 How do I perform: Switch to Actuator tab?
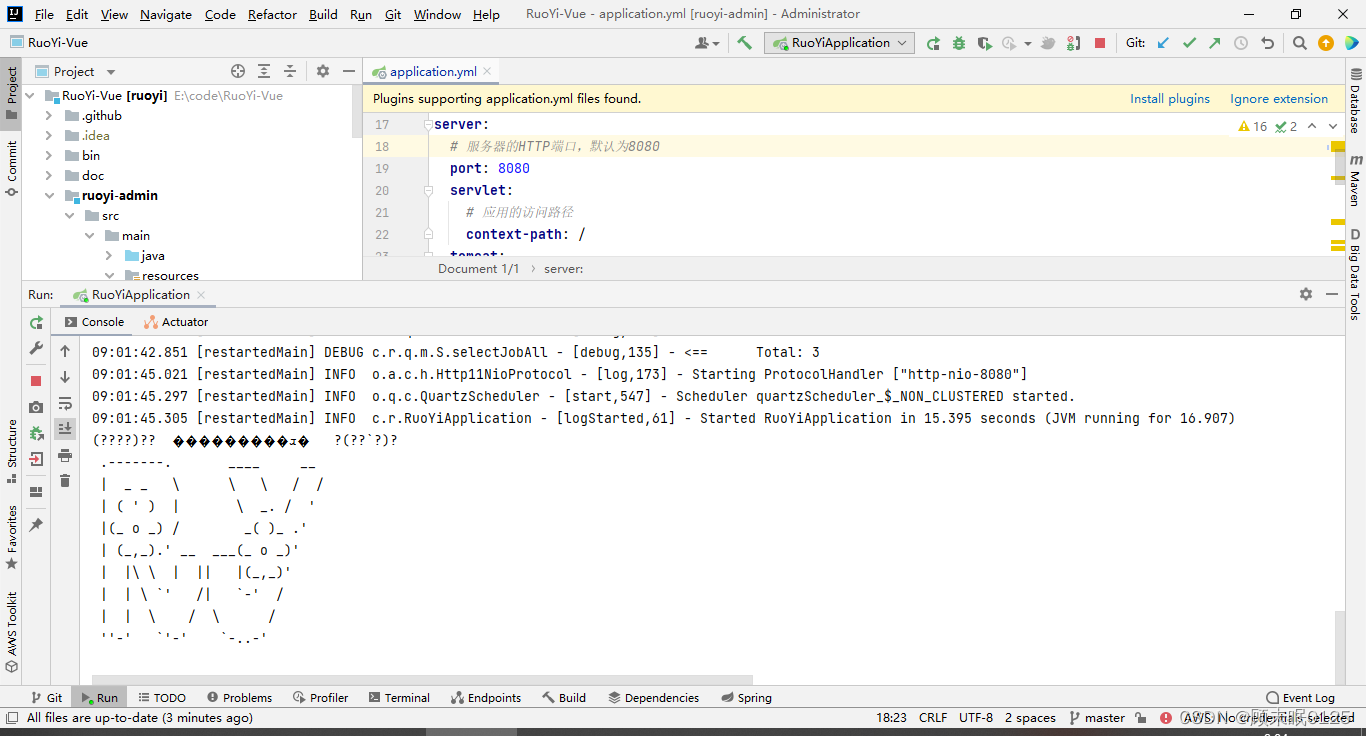coord(176,322)
